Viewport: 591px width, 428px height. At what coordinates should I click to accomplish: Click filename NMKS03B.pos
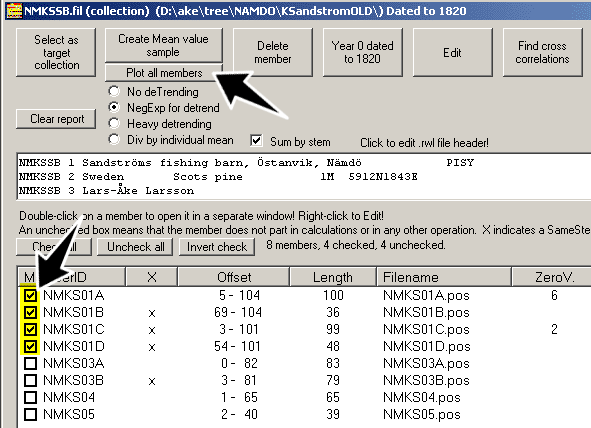click(x=426, y=380)
